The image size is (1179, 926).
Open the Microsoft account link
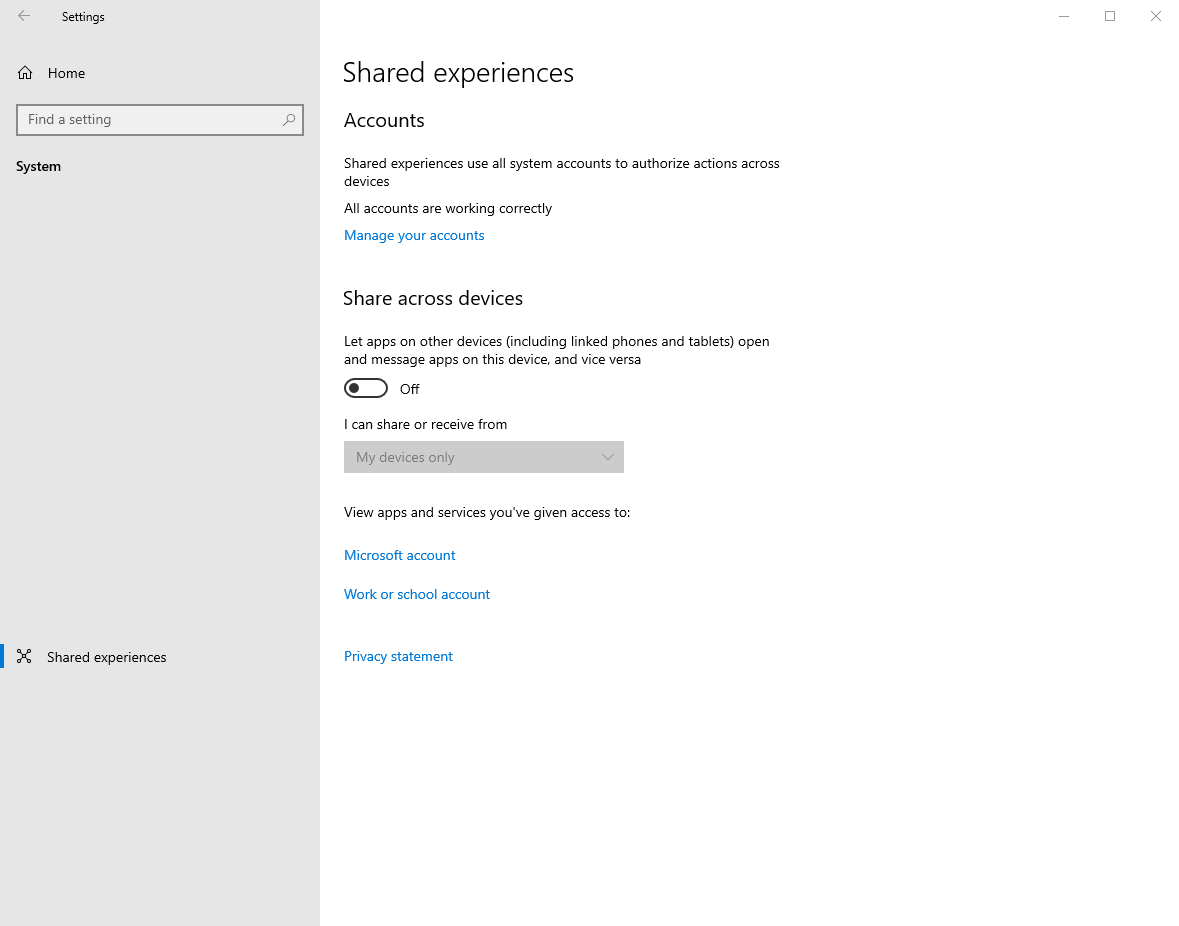[x=399, y=555]
